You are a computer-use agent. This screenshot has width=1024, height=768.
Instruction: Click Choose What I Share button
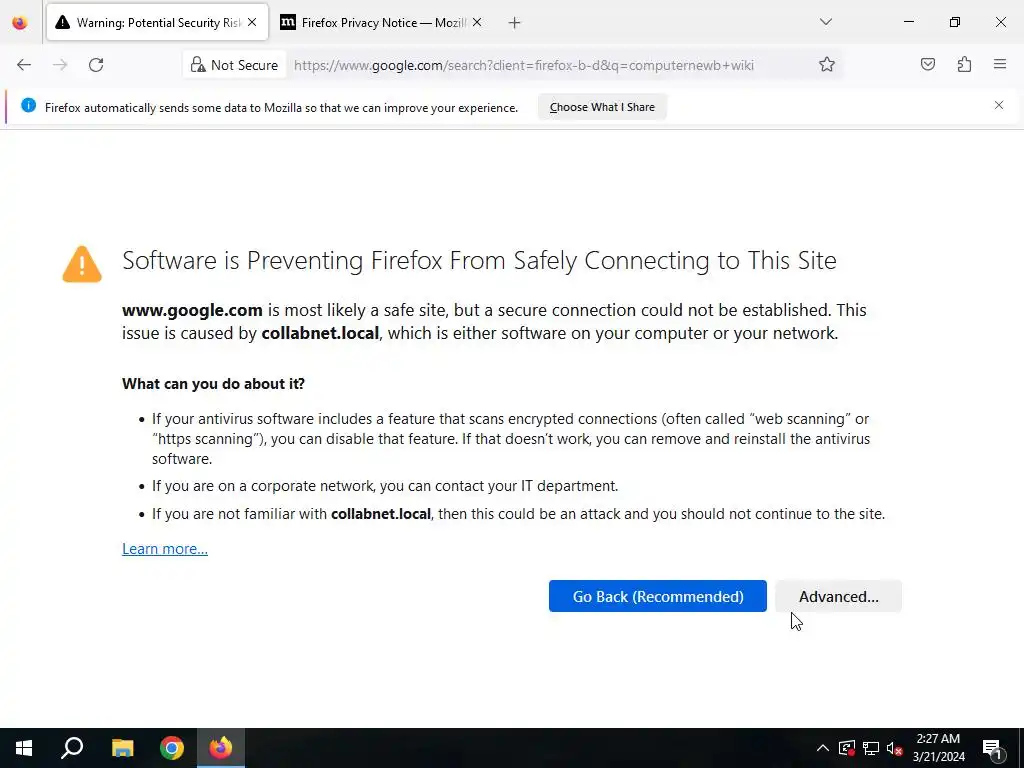click(x=602, y=107)
